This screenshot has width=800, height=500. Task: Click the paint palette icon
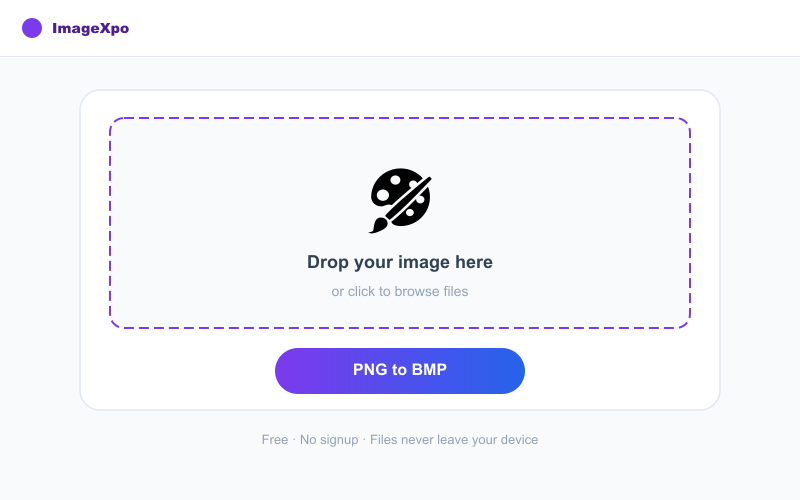click(x=400, y=200)
